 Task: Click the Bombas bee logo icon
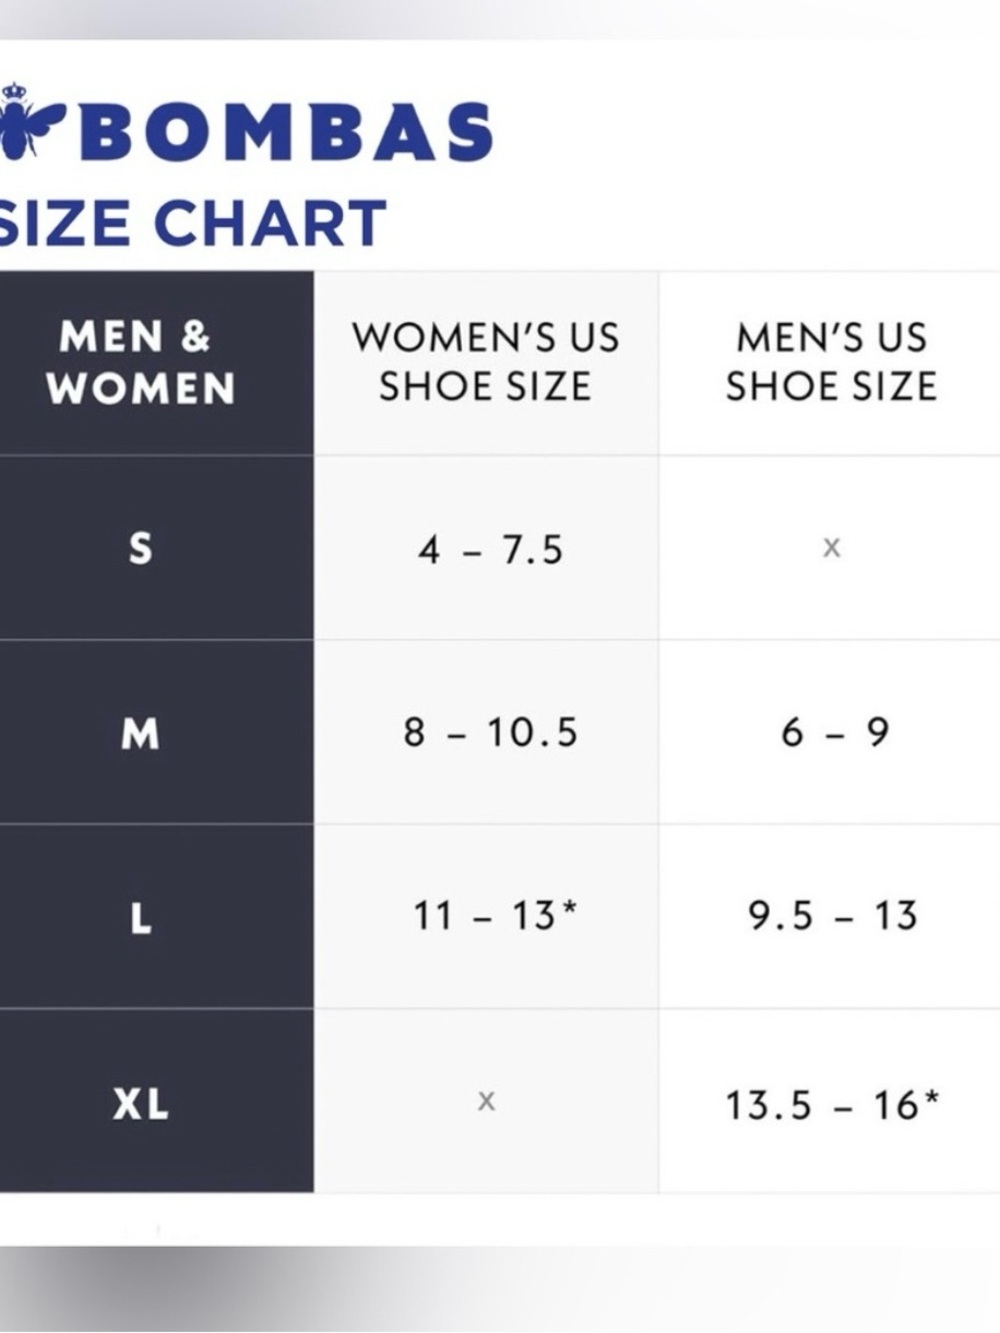pyautogui.click(x=31, y=122)
